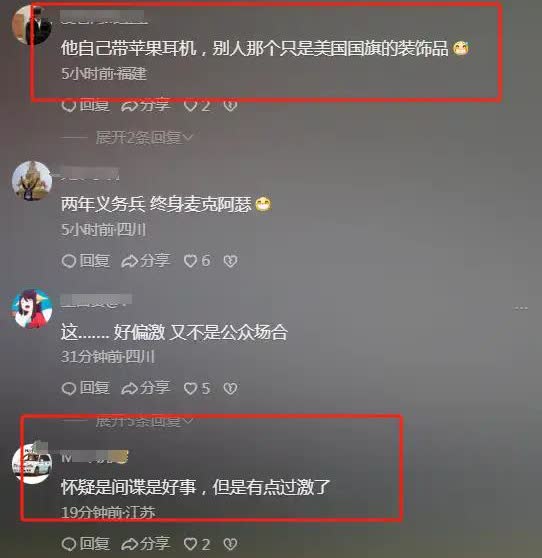Reply to the 终身麦克阿瑟 comment
Screen dimensions: 542x558
[85, 261]
